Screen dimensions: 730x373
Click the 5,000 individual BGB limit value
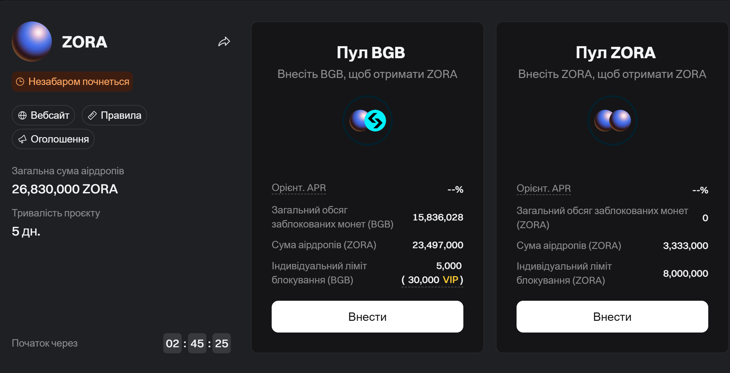[x=449, y=266]
